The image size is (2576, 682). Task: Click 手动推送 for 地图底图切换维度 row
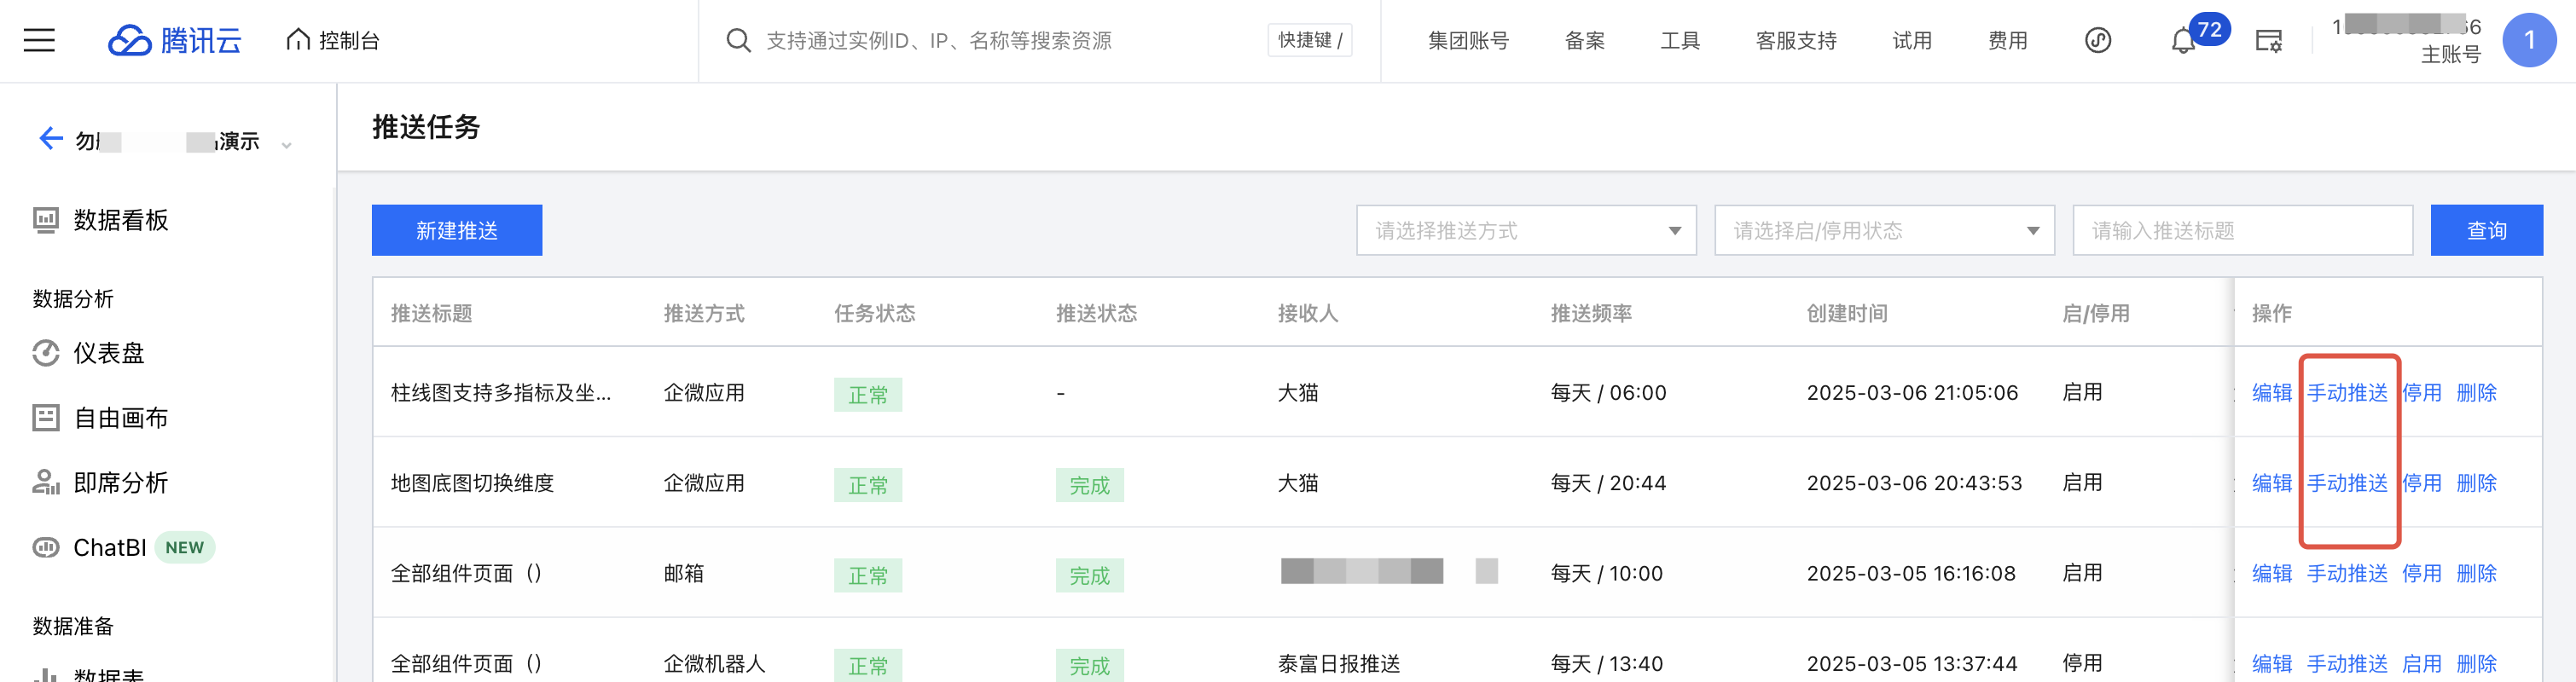point(2346,483)
